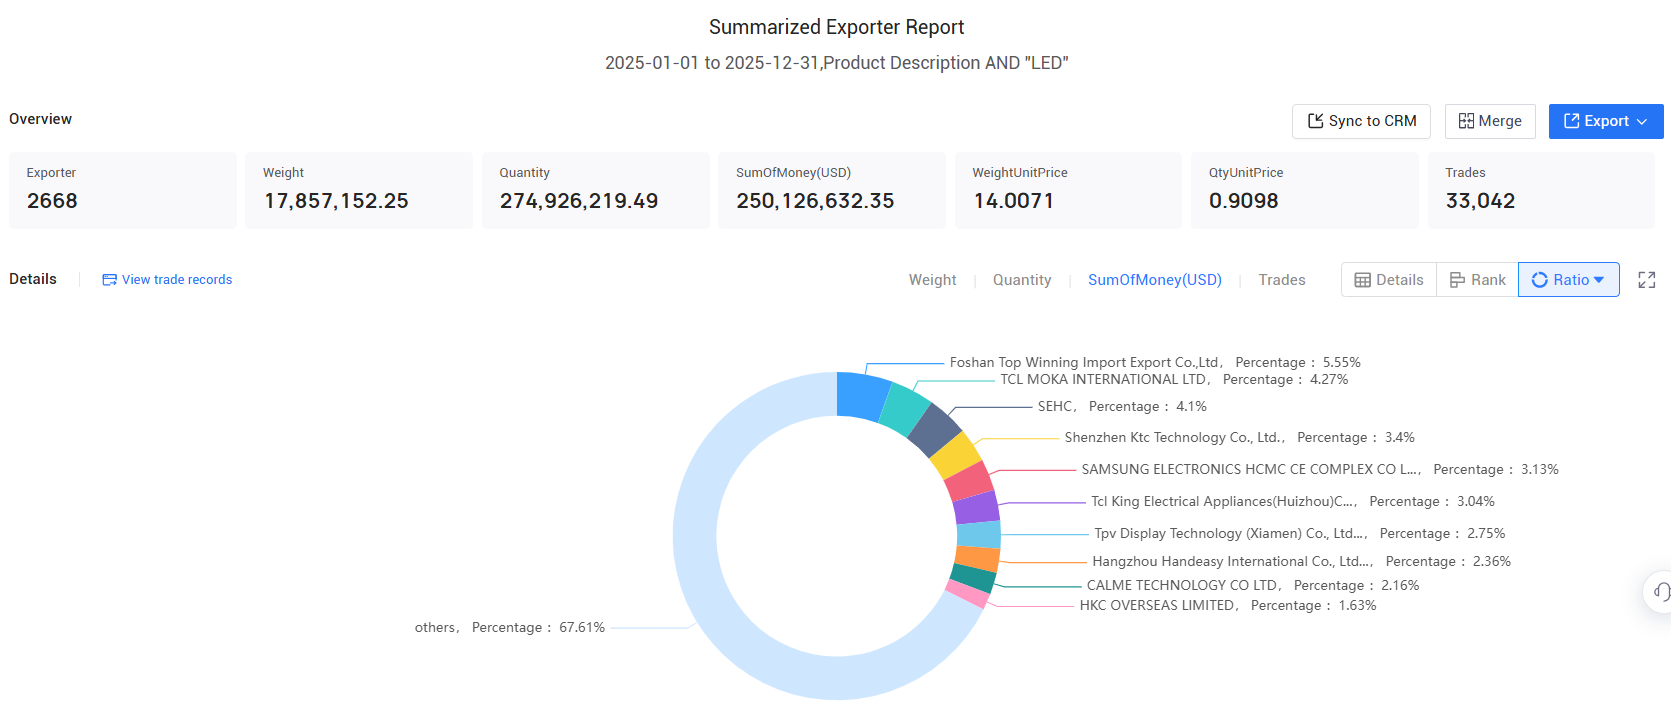Show the Rank chart view

pyautogui.click(x=1477, y=280)
